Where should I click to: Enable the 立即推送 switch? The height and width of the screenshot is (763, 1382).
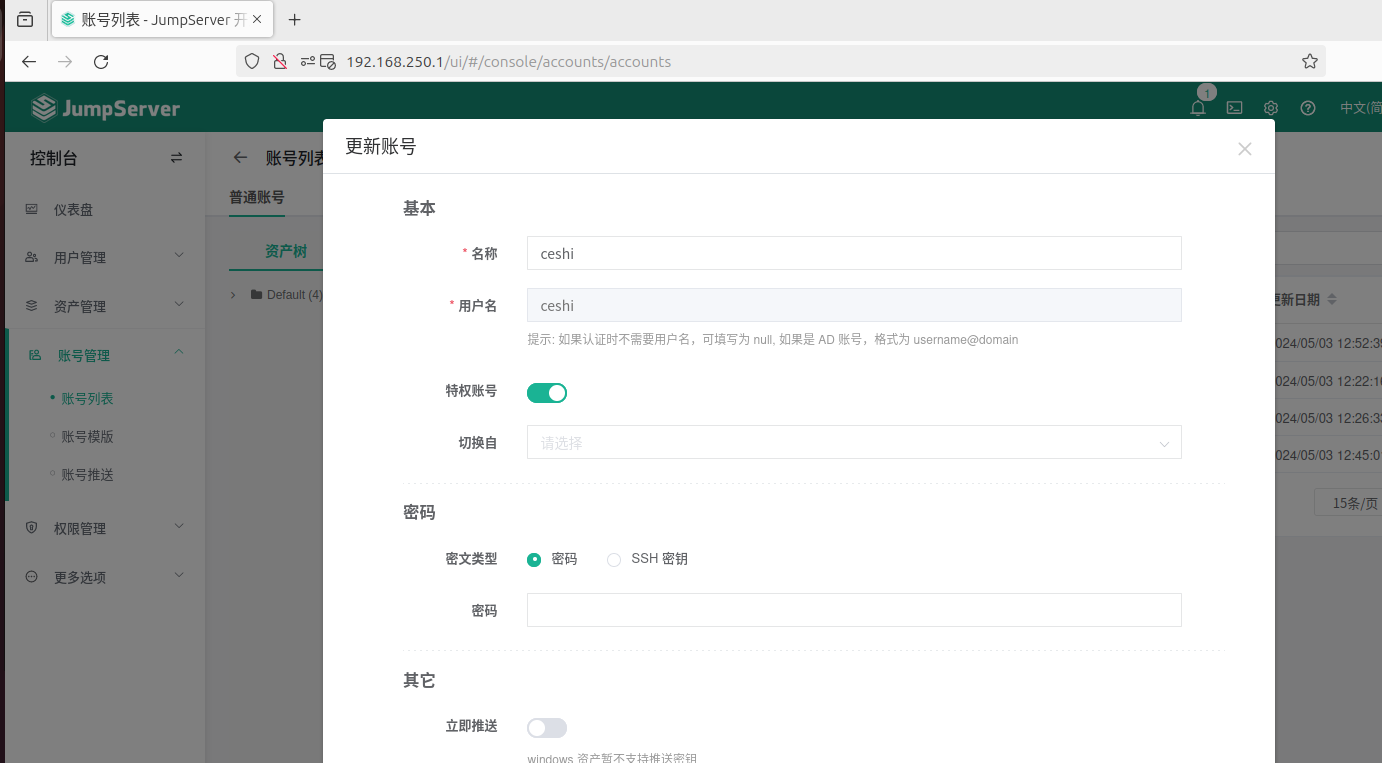coord(547,728)
